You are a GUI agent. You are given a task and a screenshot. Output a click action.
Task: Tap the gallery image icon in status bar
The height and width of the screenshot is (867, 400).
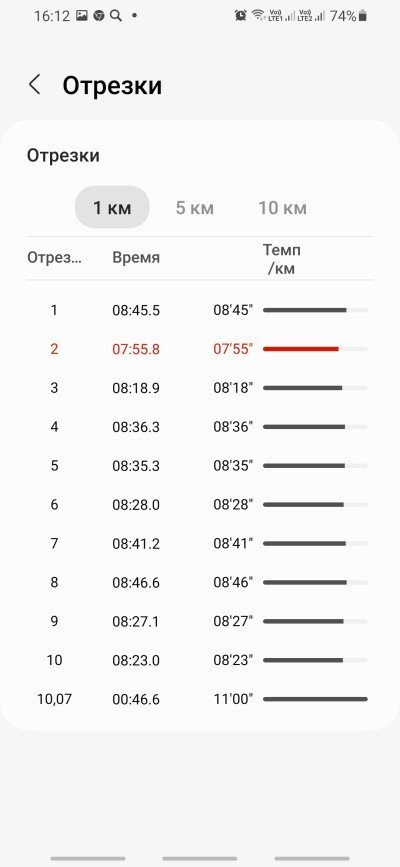[82, 16]
